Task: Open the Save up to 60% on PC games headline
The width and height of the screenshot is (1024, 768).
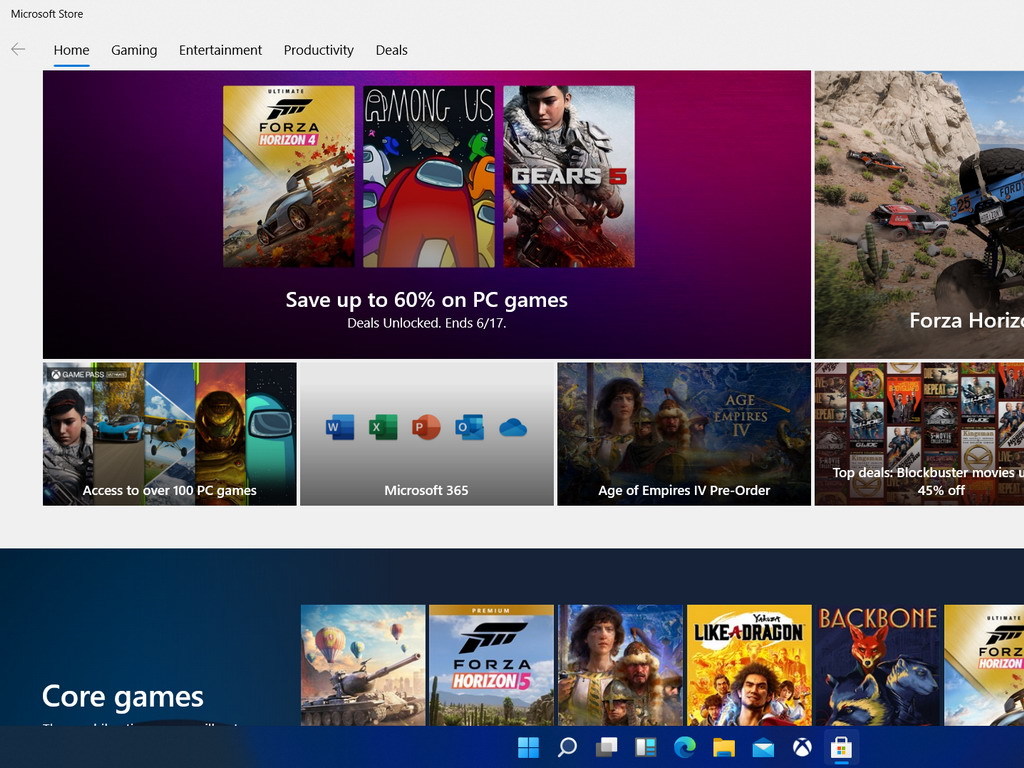Action: point(426,300)
